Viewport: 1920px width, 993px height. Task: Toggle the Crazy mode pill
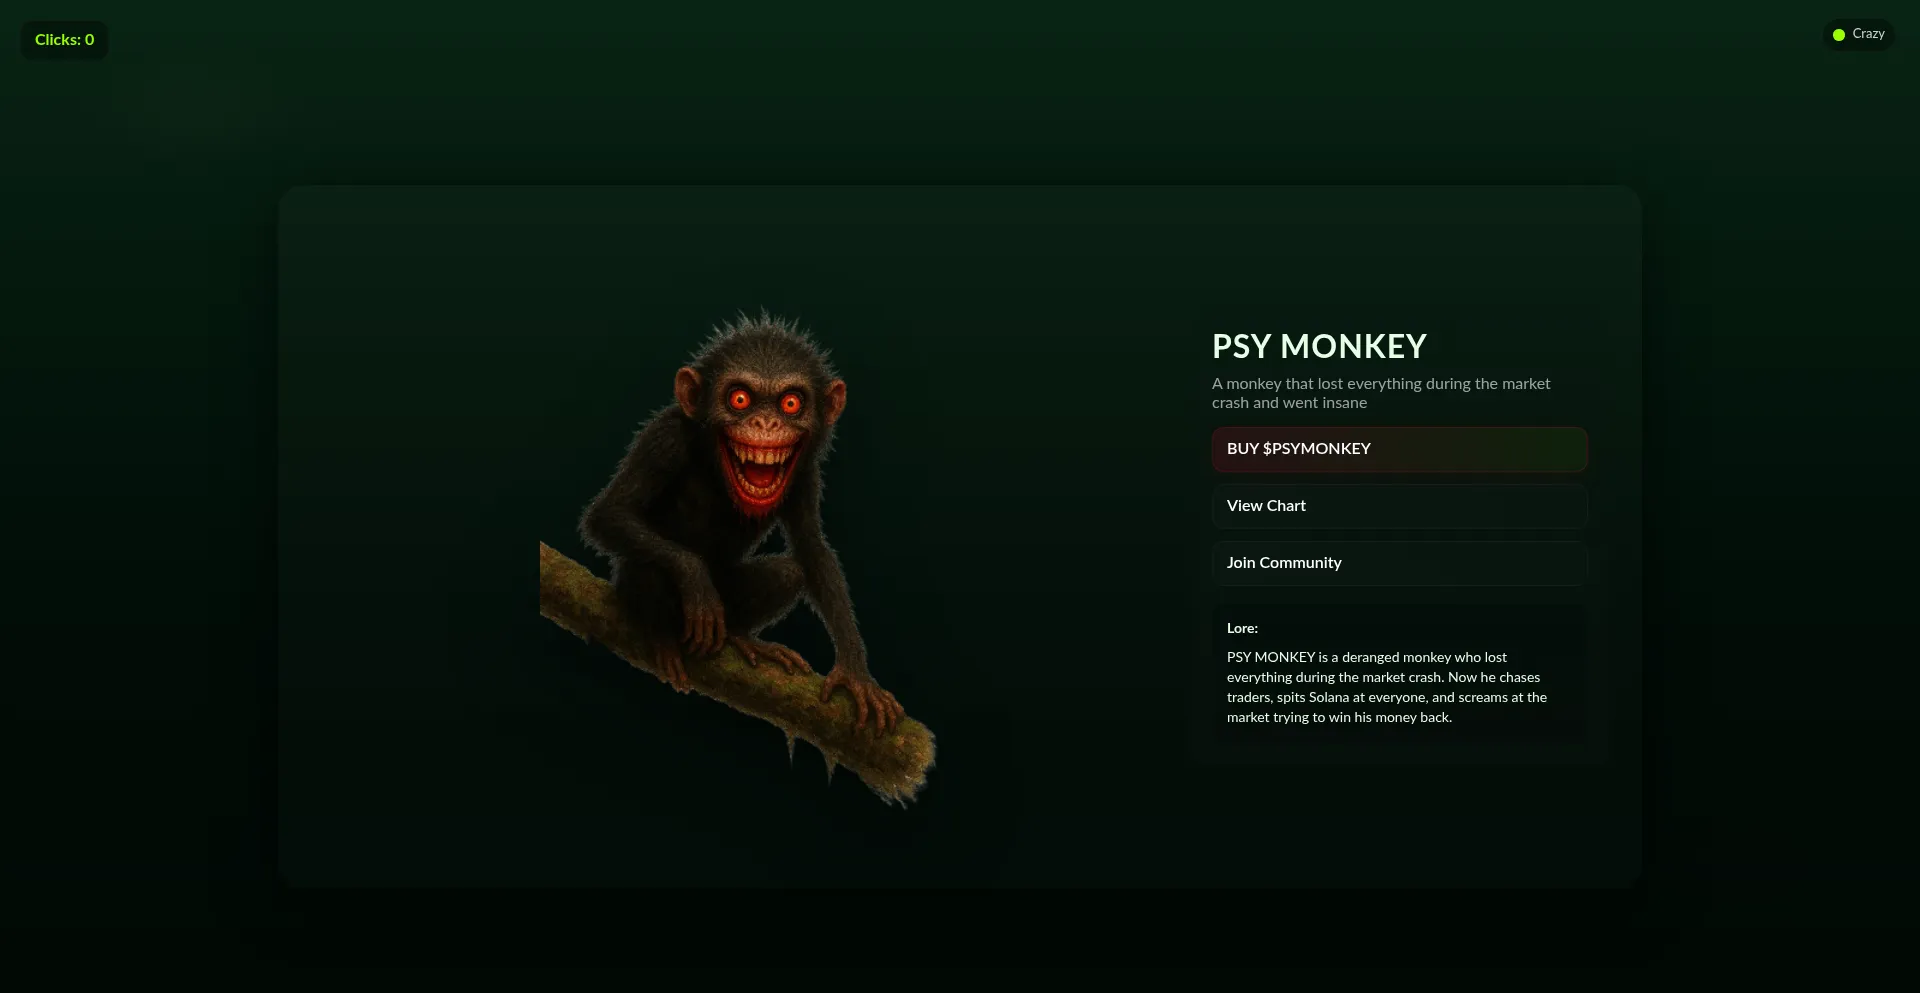point(1858,34)
